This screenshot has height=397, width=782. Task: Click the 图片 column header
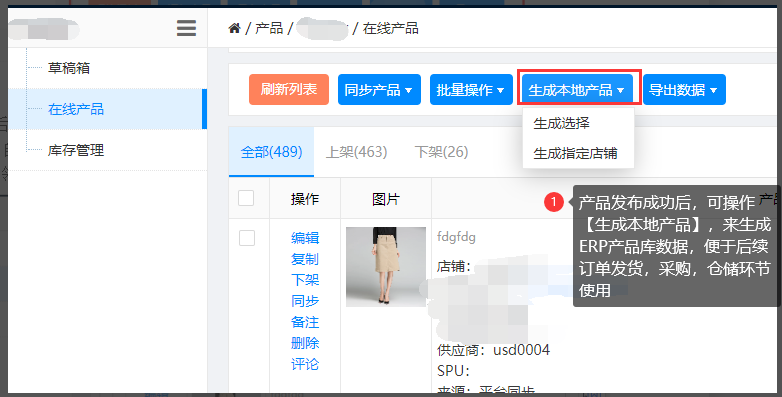point(386,199)
